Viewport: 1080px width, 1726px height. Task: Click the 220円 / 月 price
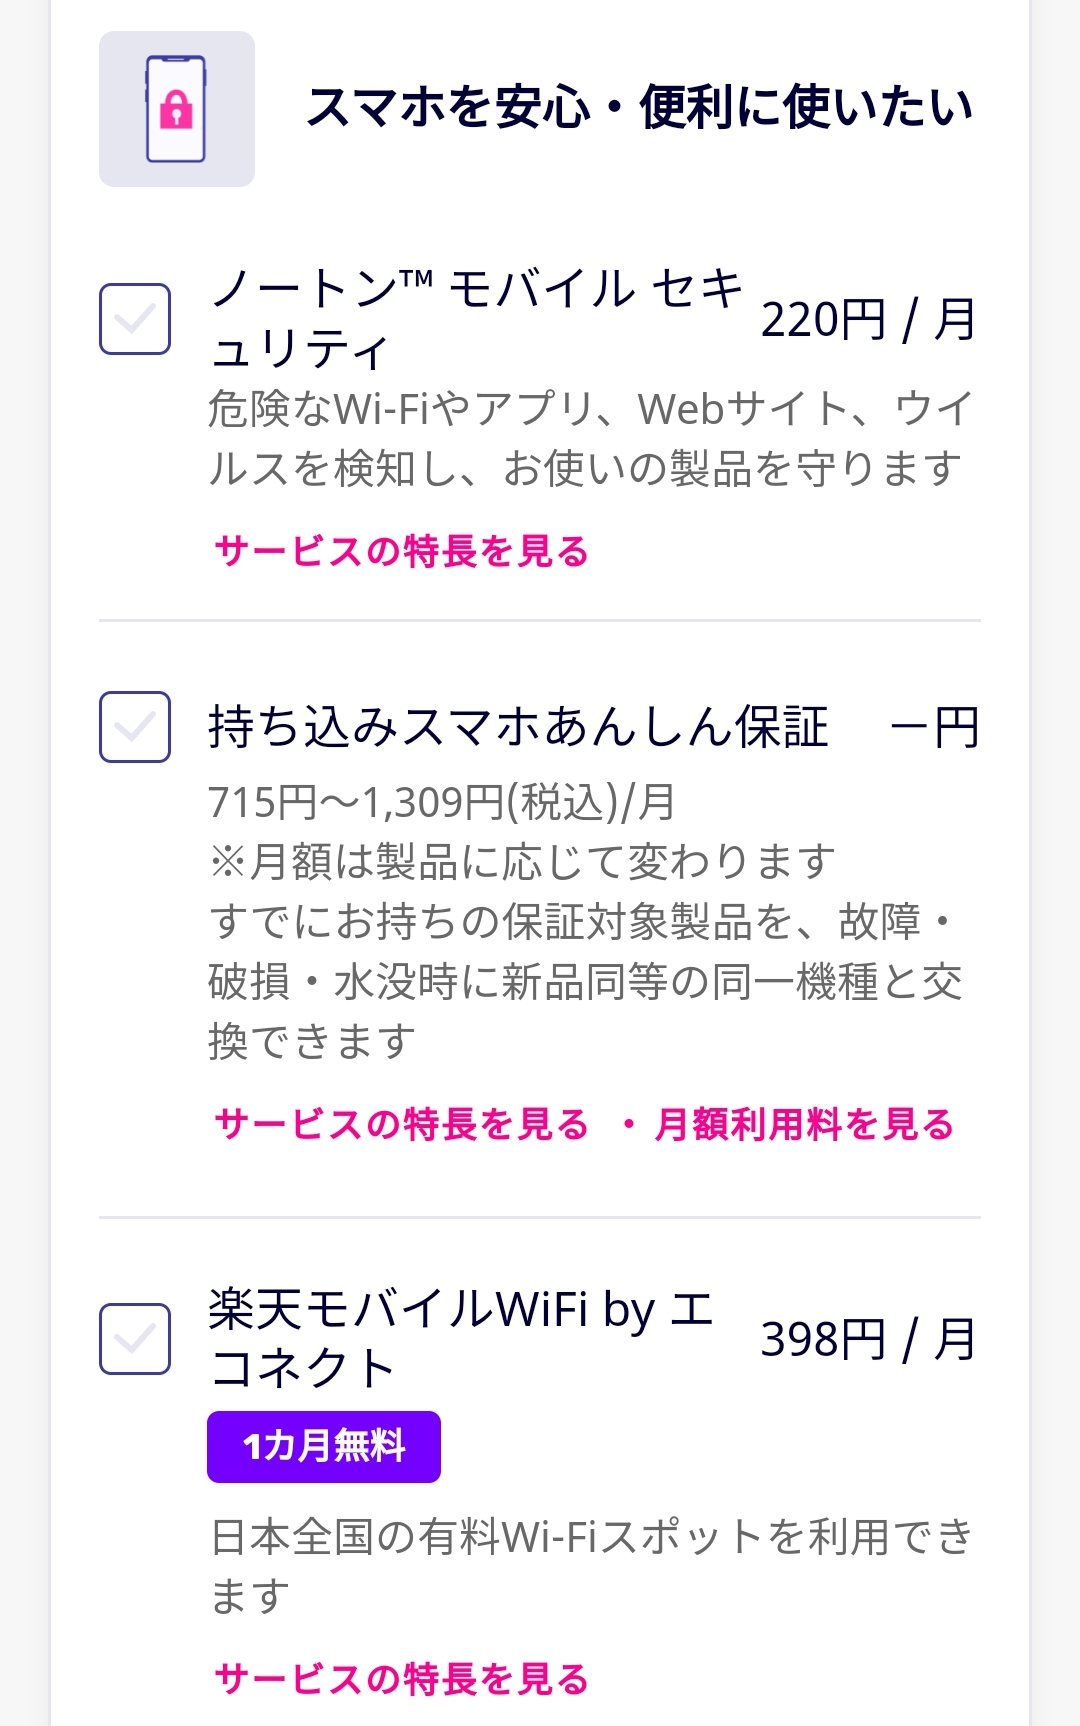coord(868,320)
